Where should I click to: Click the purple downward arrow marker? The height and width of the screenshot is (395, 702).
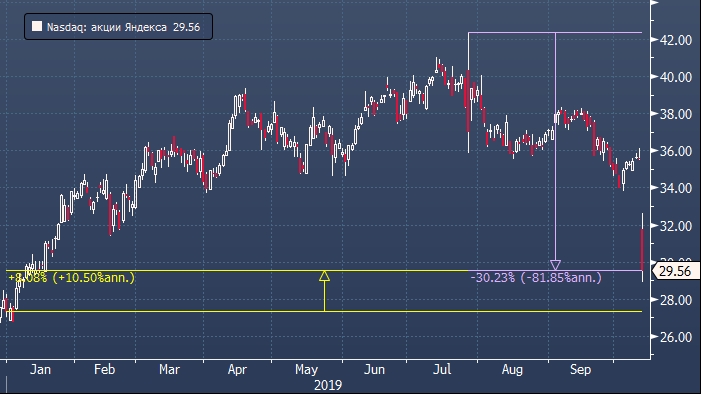pos(555,265)
